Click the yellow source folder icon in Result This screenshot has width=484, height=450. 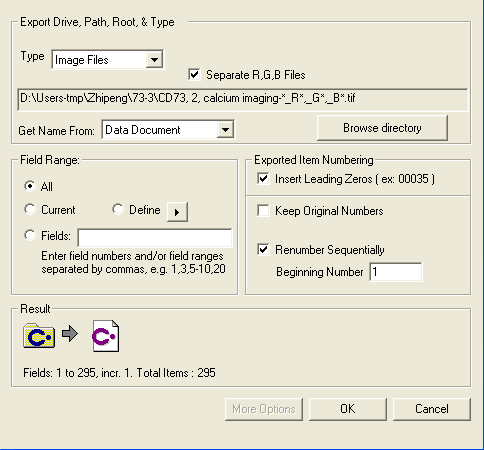pos(39,336)
